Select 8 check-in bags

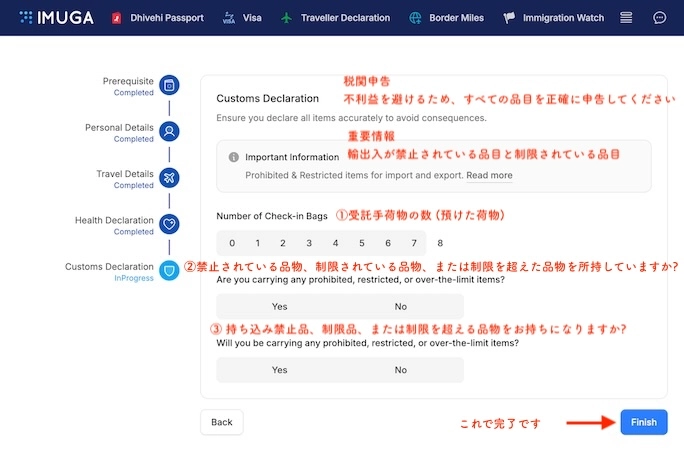tap(440, 243)
